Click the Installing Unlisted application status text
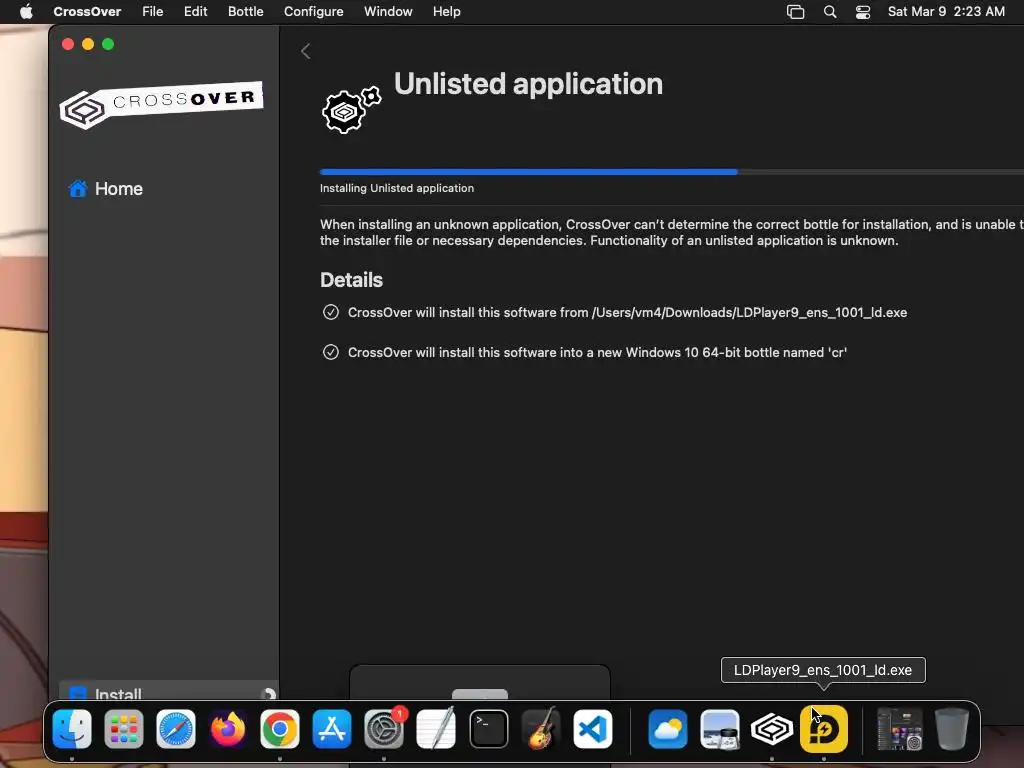This screenshot has width=1024, height=768. (396, 188)
